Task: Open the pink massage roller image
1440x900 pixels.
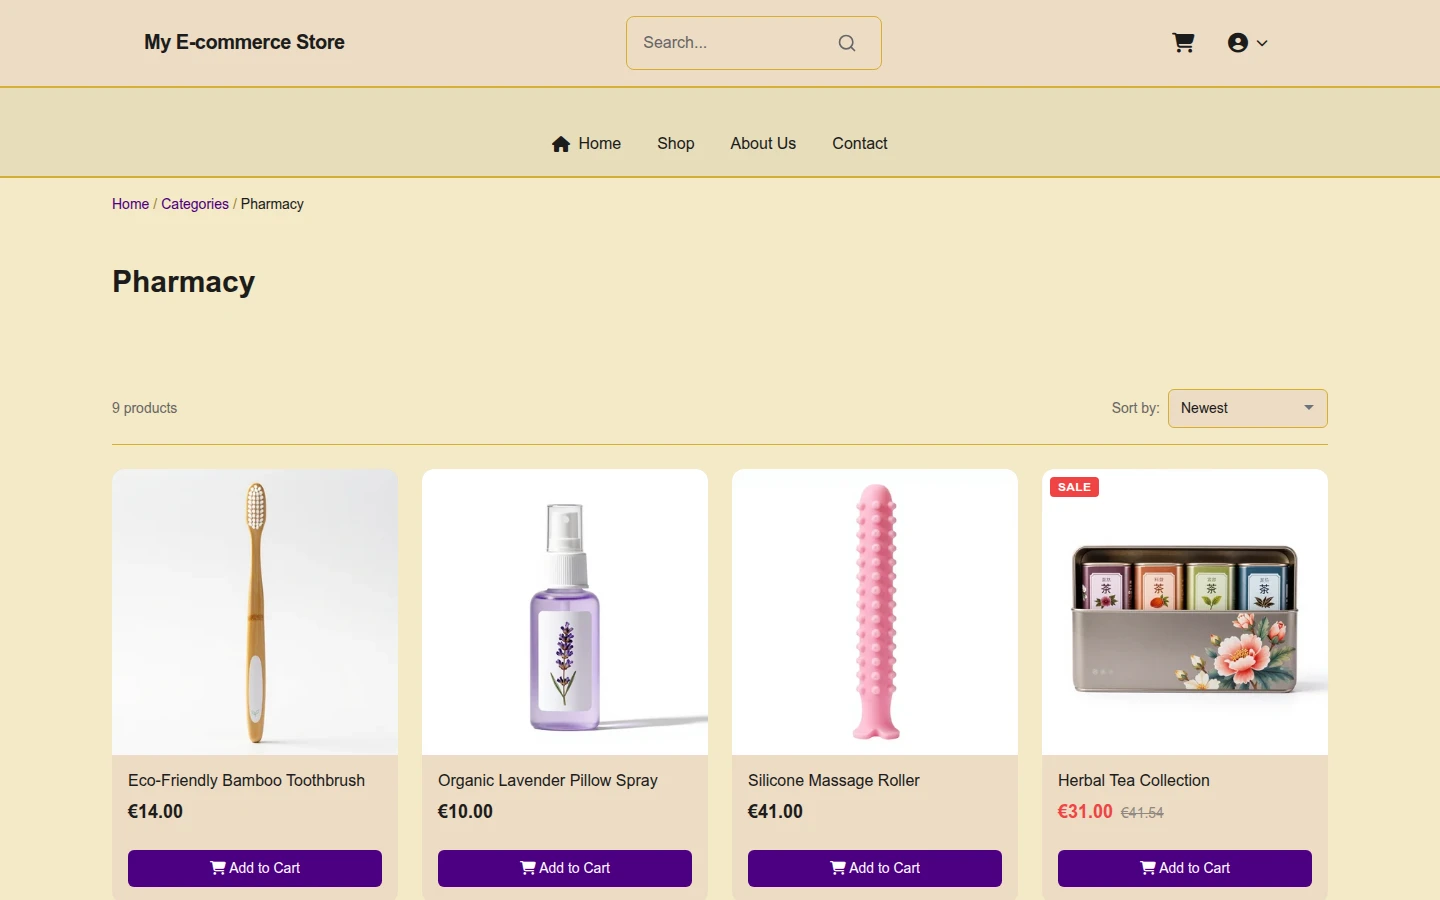Action: coord(875,612)
